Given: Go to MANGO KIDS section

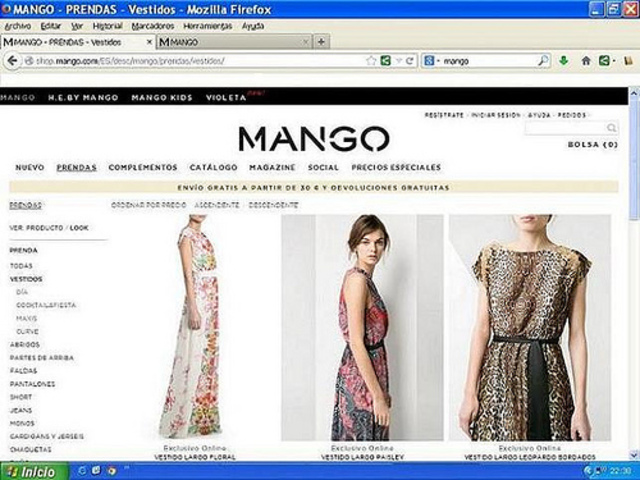Looking at the screenshot, I should [162, 98].
